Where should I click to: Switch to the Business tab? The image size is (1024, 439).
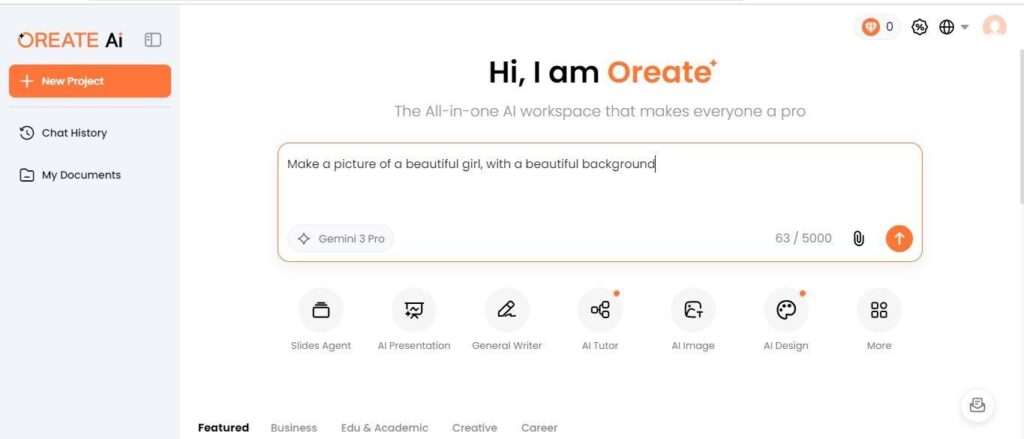point(294,428)
